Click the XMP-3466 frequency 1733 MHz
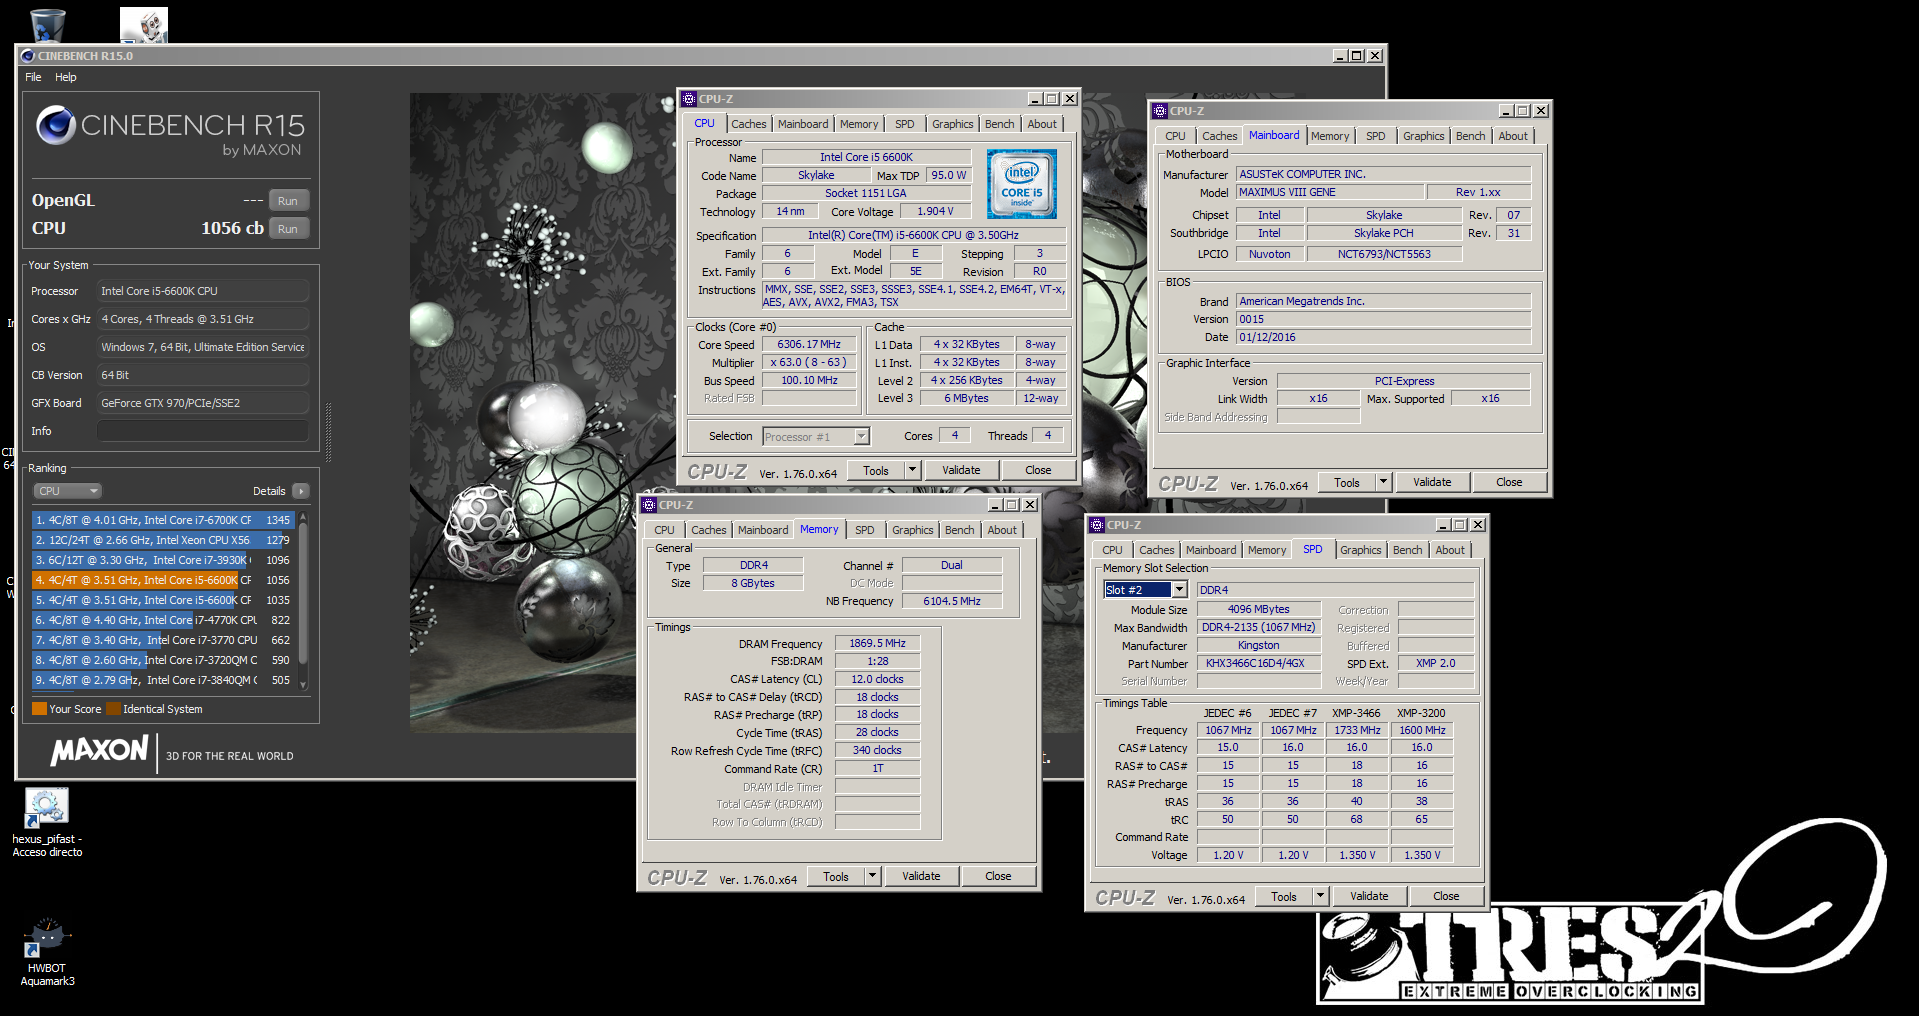The height and width of the screenshot is (1016, 1919). [x=1357, y=730]
